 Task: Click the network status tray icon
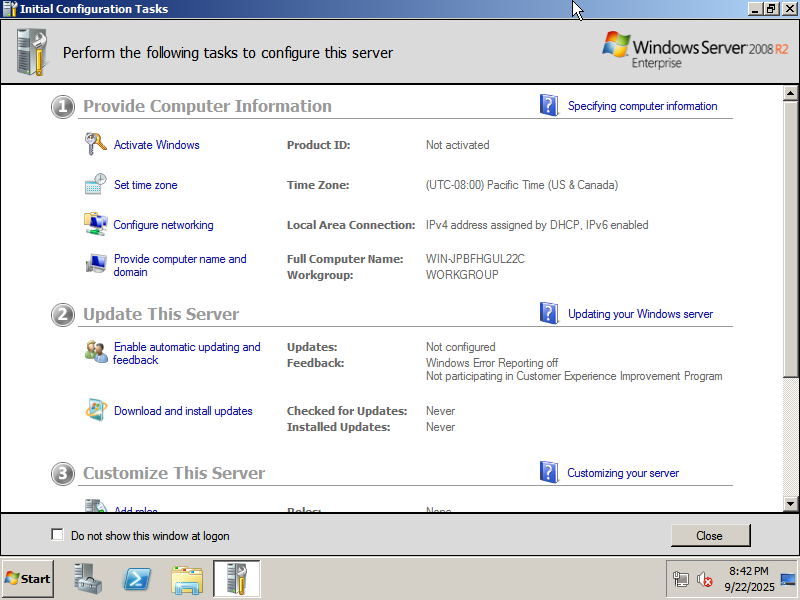(x=681, y=579)
